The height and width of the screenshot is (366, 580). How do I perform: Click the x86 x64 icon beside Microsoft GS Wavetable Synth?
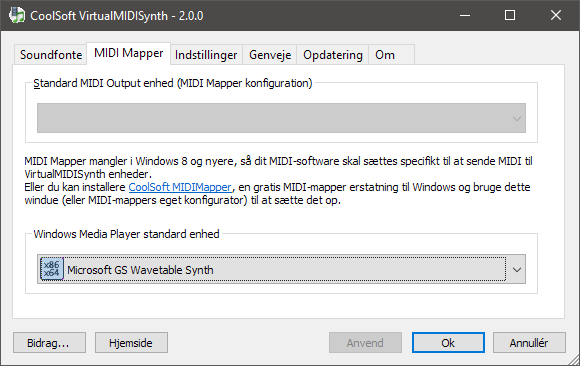point(51,269)
